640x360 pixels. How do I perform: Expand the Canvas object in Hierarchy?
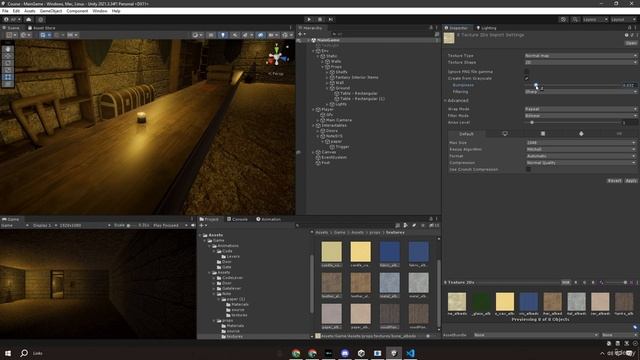(x=314, y=152)
